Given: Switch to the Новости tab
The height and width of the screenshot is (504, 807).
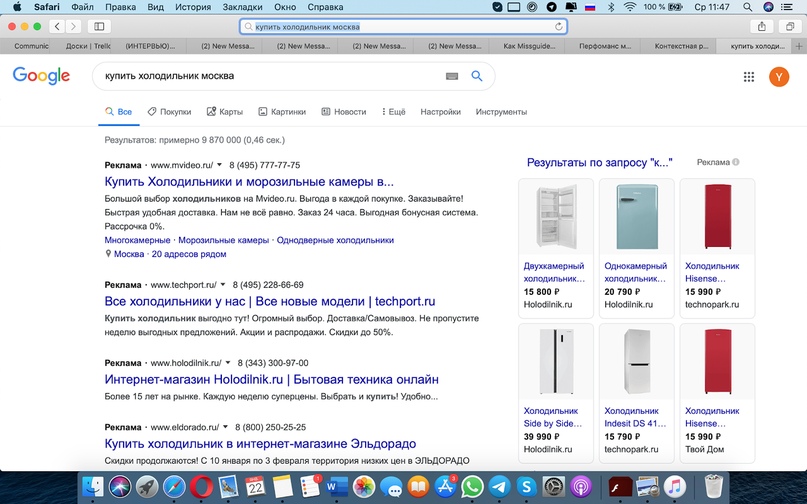Looking at the screenshot, I should [x=344, y=112].
